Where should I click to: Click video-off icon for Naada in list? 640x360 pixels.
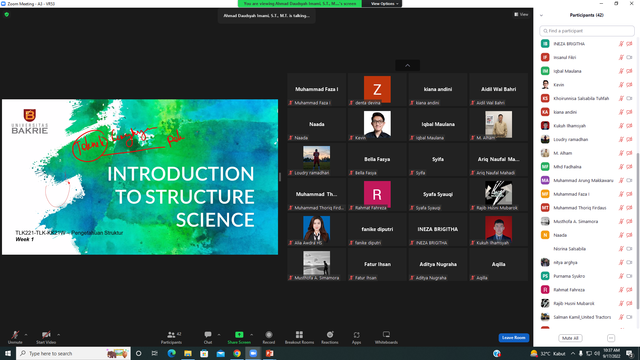tap(629, 235)
